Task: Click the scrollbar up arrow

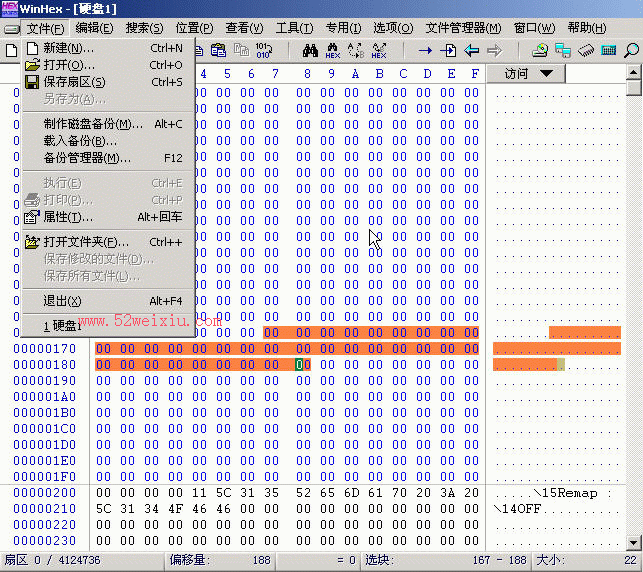Action: click(x=634, y=73)
